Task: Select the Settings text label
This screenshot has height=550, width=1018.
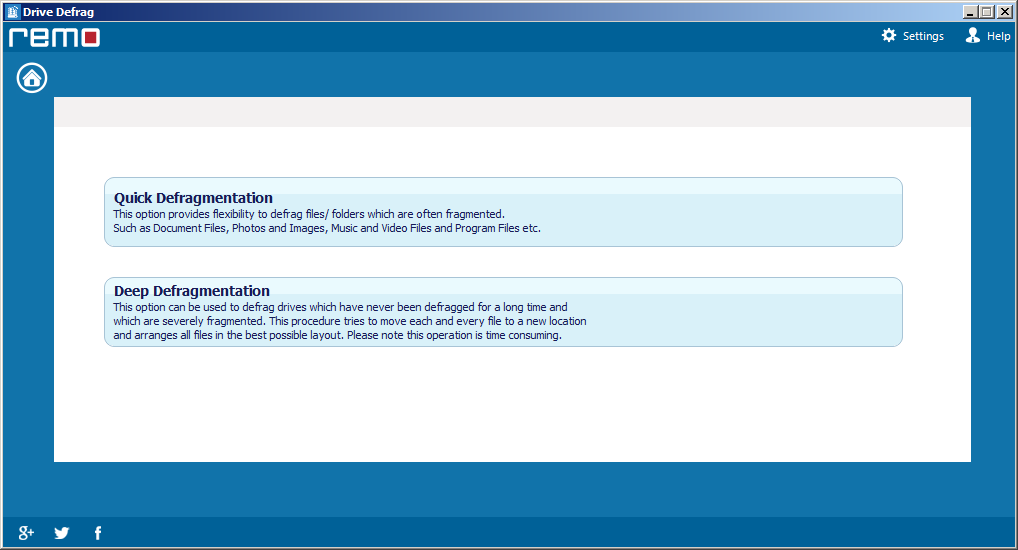Action: 923,36
